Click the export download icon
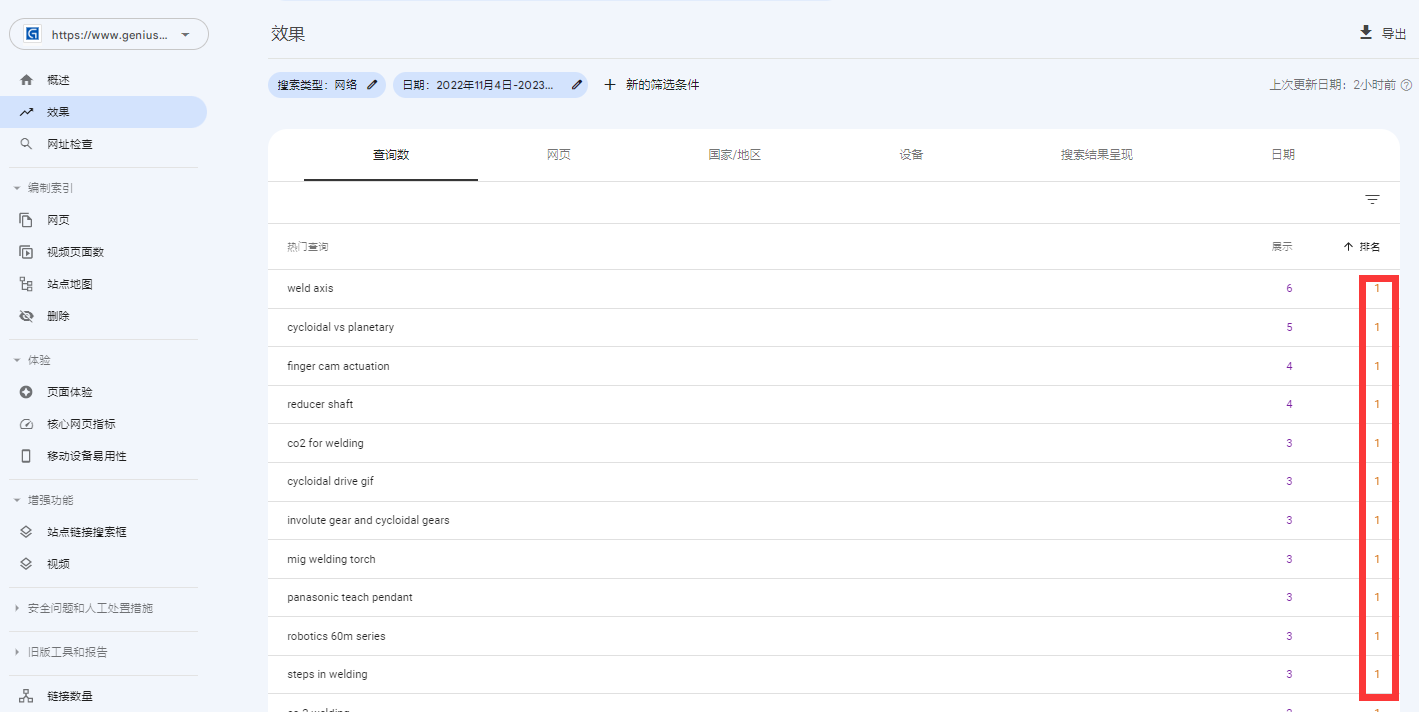Screen dimensions: 1419x712 click(x=1366, y=33)
